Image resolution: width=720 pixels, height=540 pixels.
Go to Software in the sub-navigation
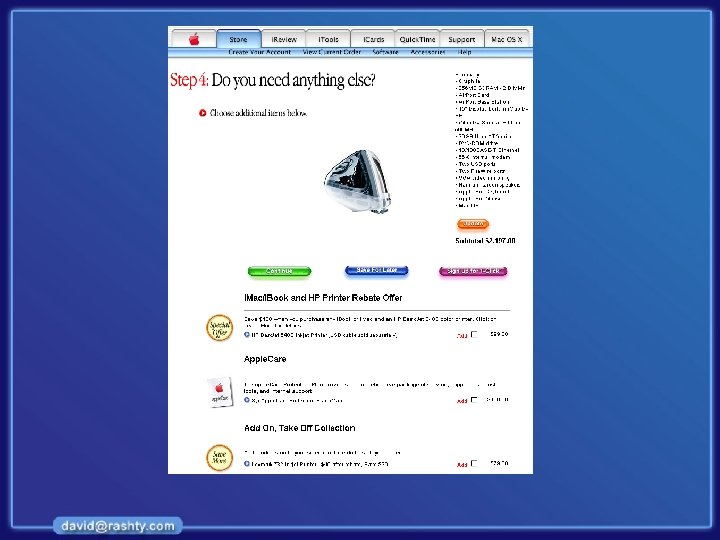385,52
